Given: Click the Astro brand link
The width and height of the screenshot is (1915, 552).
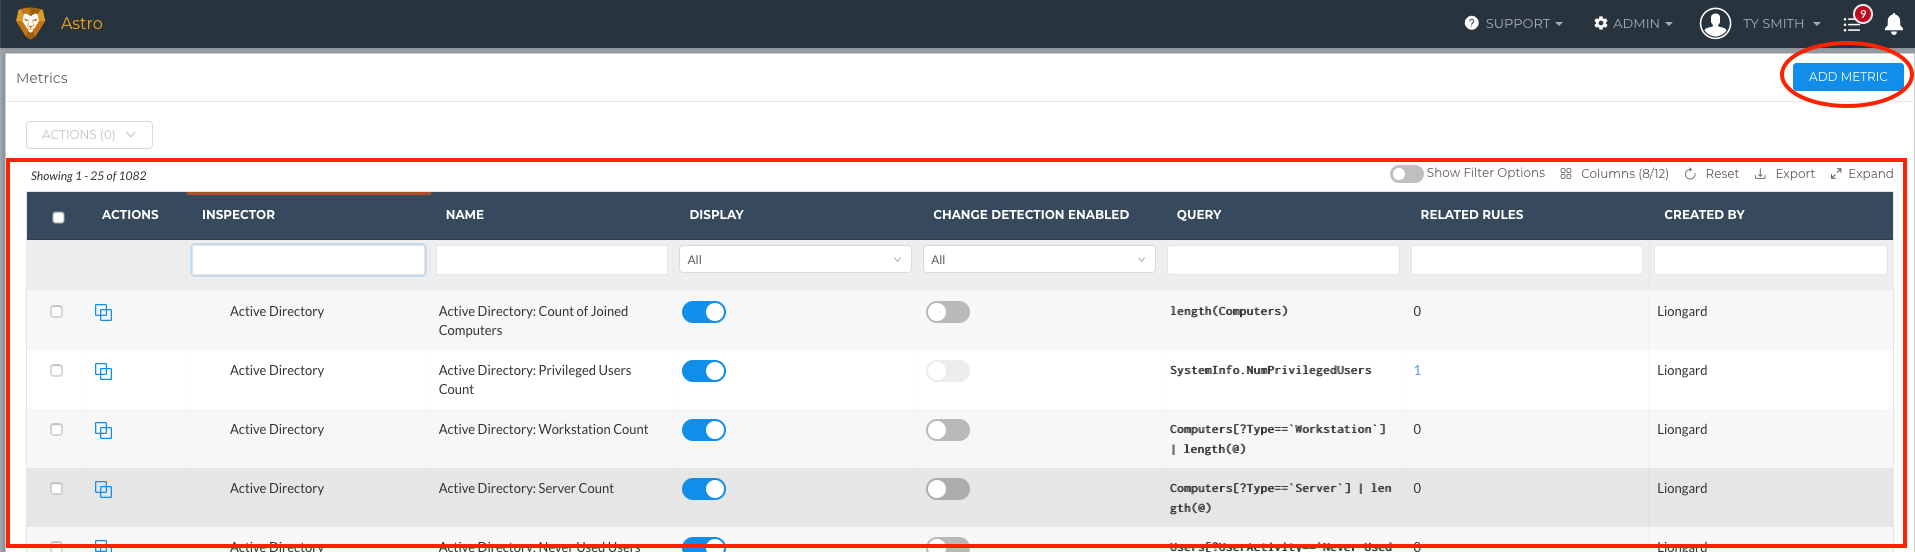Looking at the screenshot, I should (82, 23).
